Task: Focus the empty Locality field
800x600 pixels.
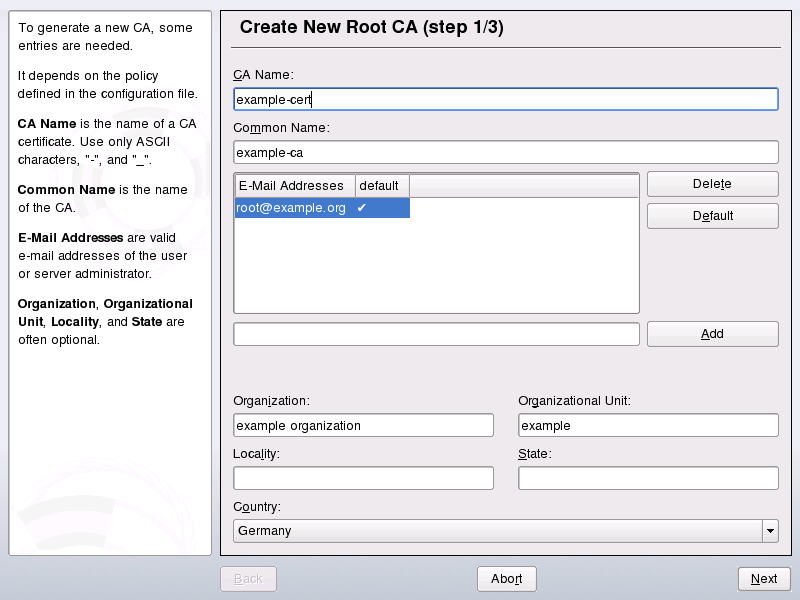Action: pyautogui.click(x=363, y=478)
